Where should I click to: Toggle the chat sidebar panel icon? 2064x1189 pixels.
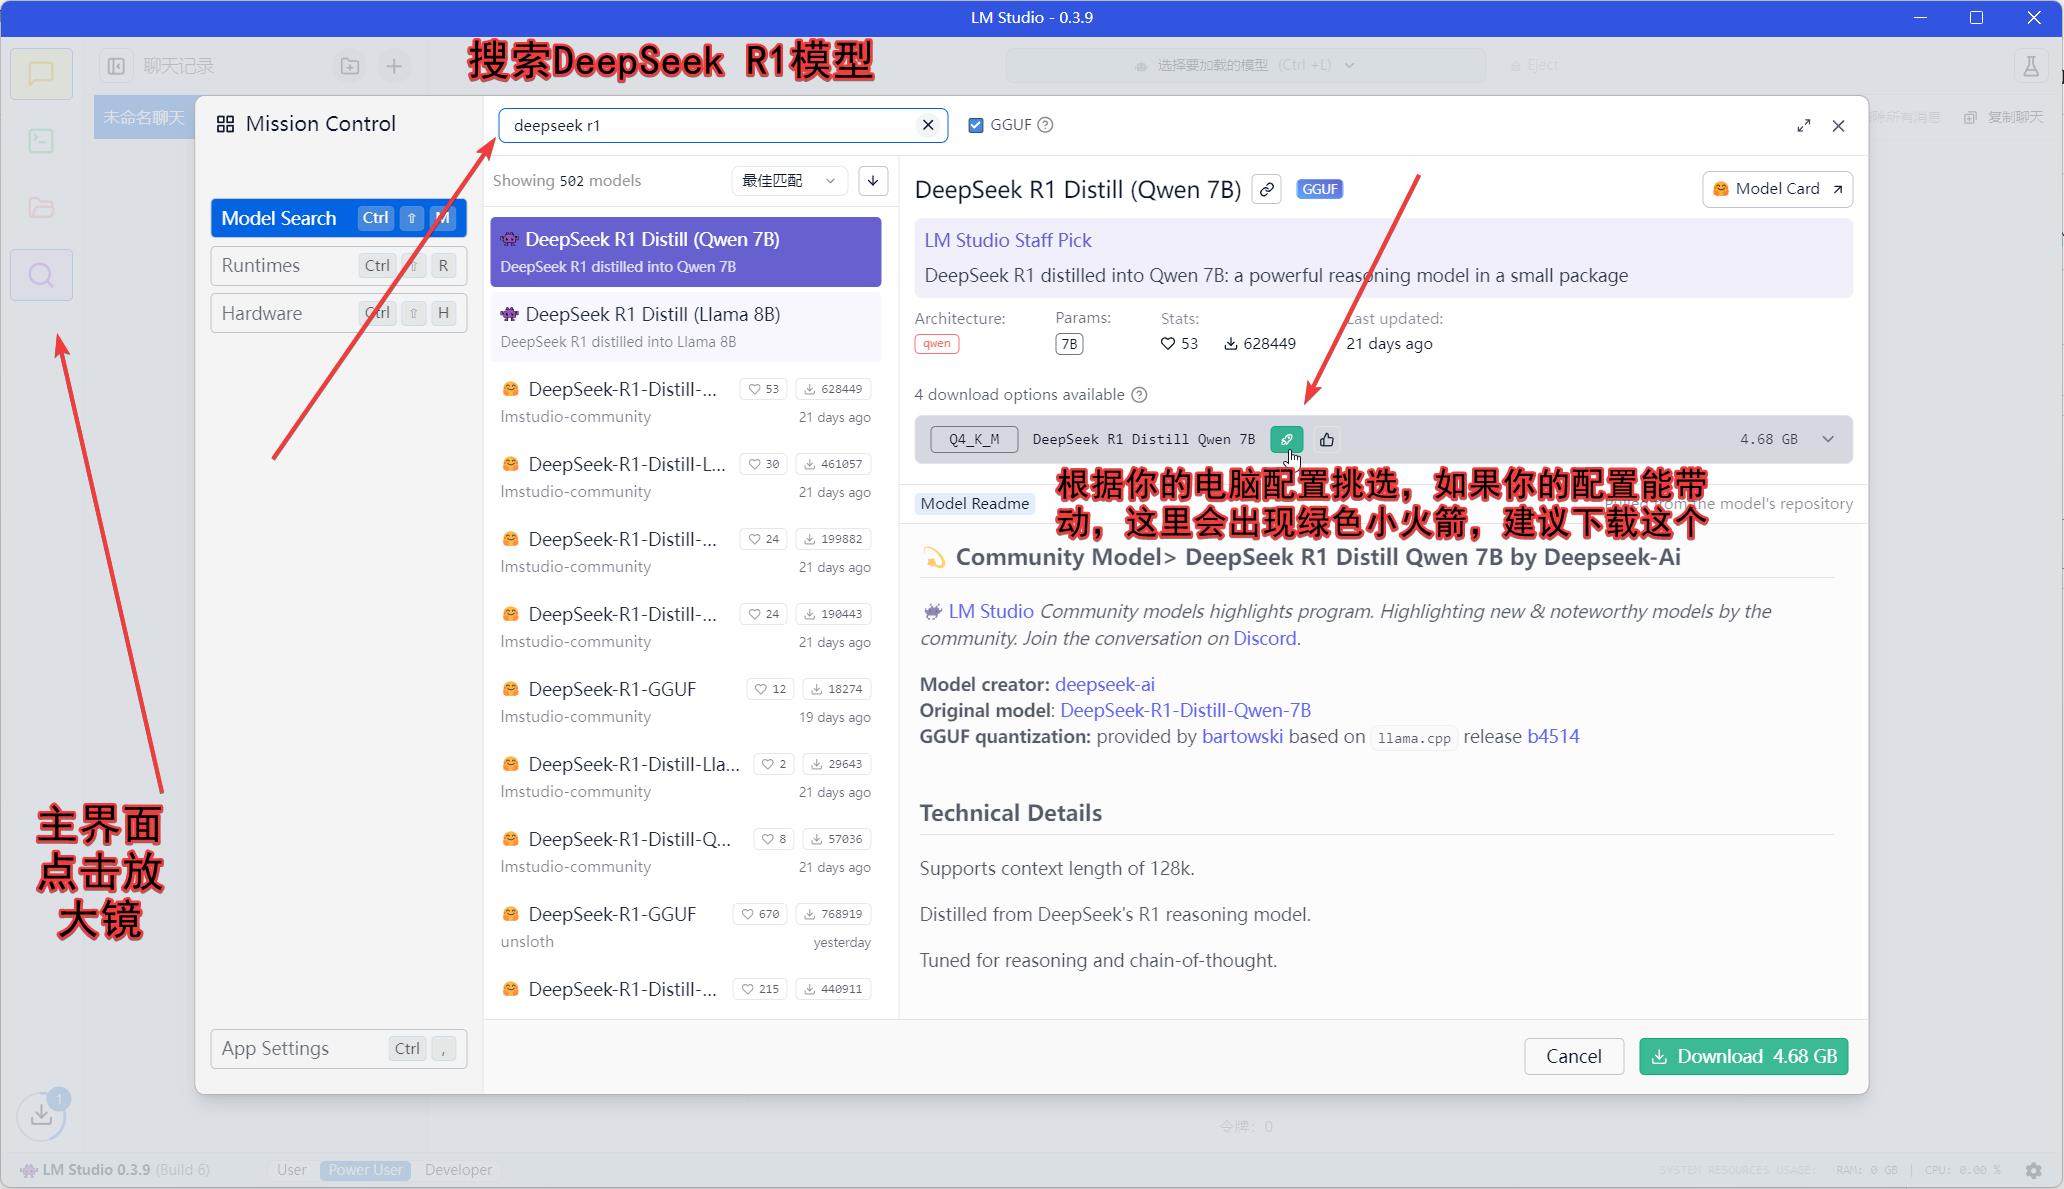click(x=116, y=66)
